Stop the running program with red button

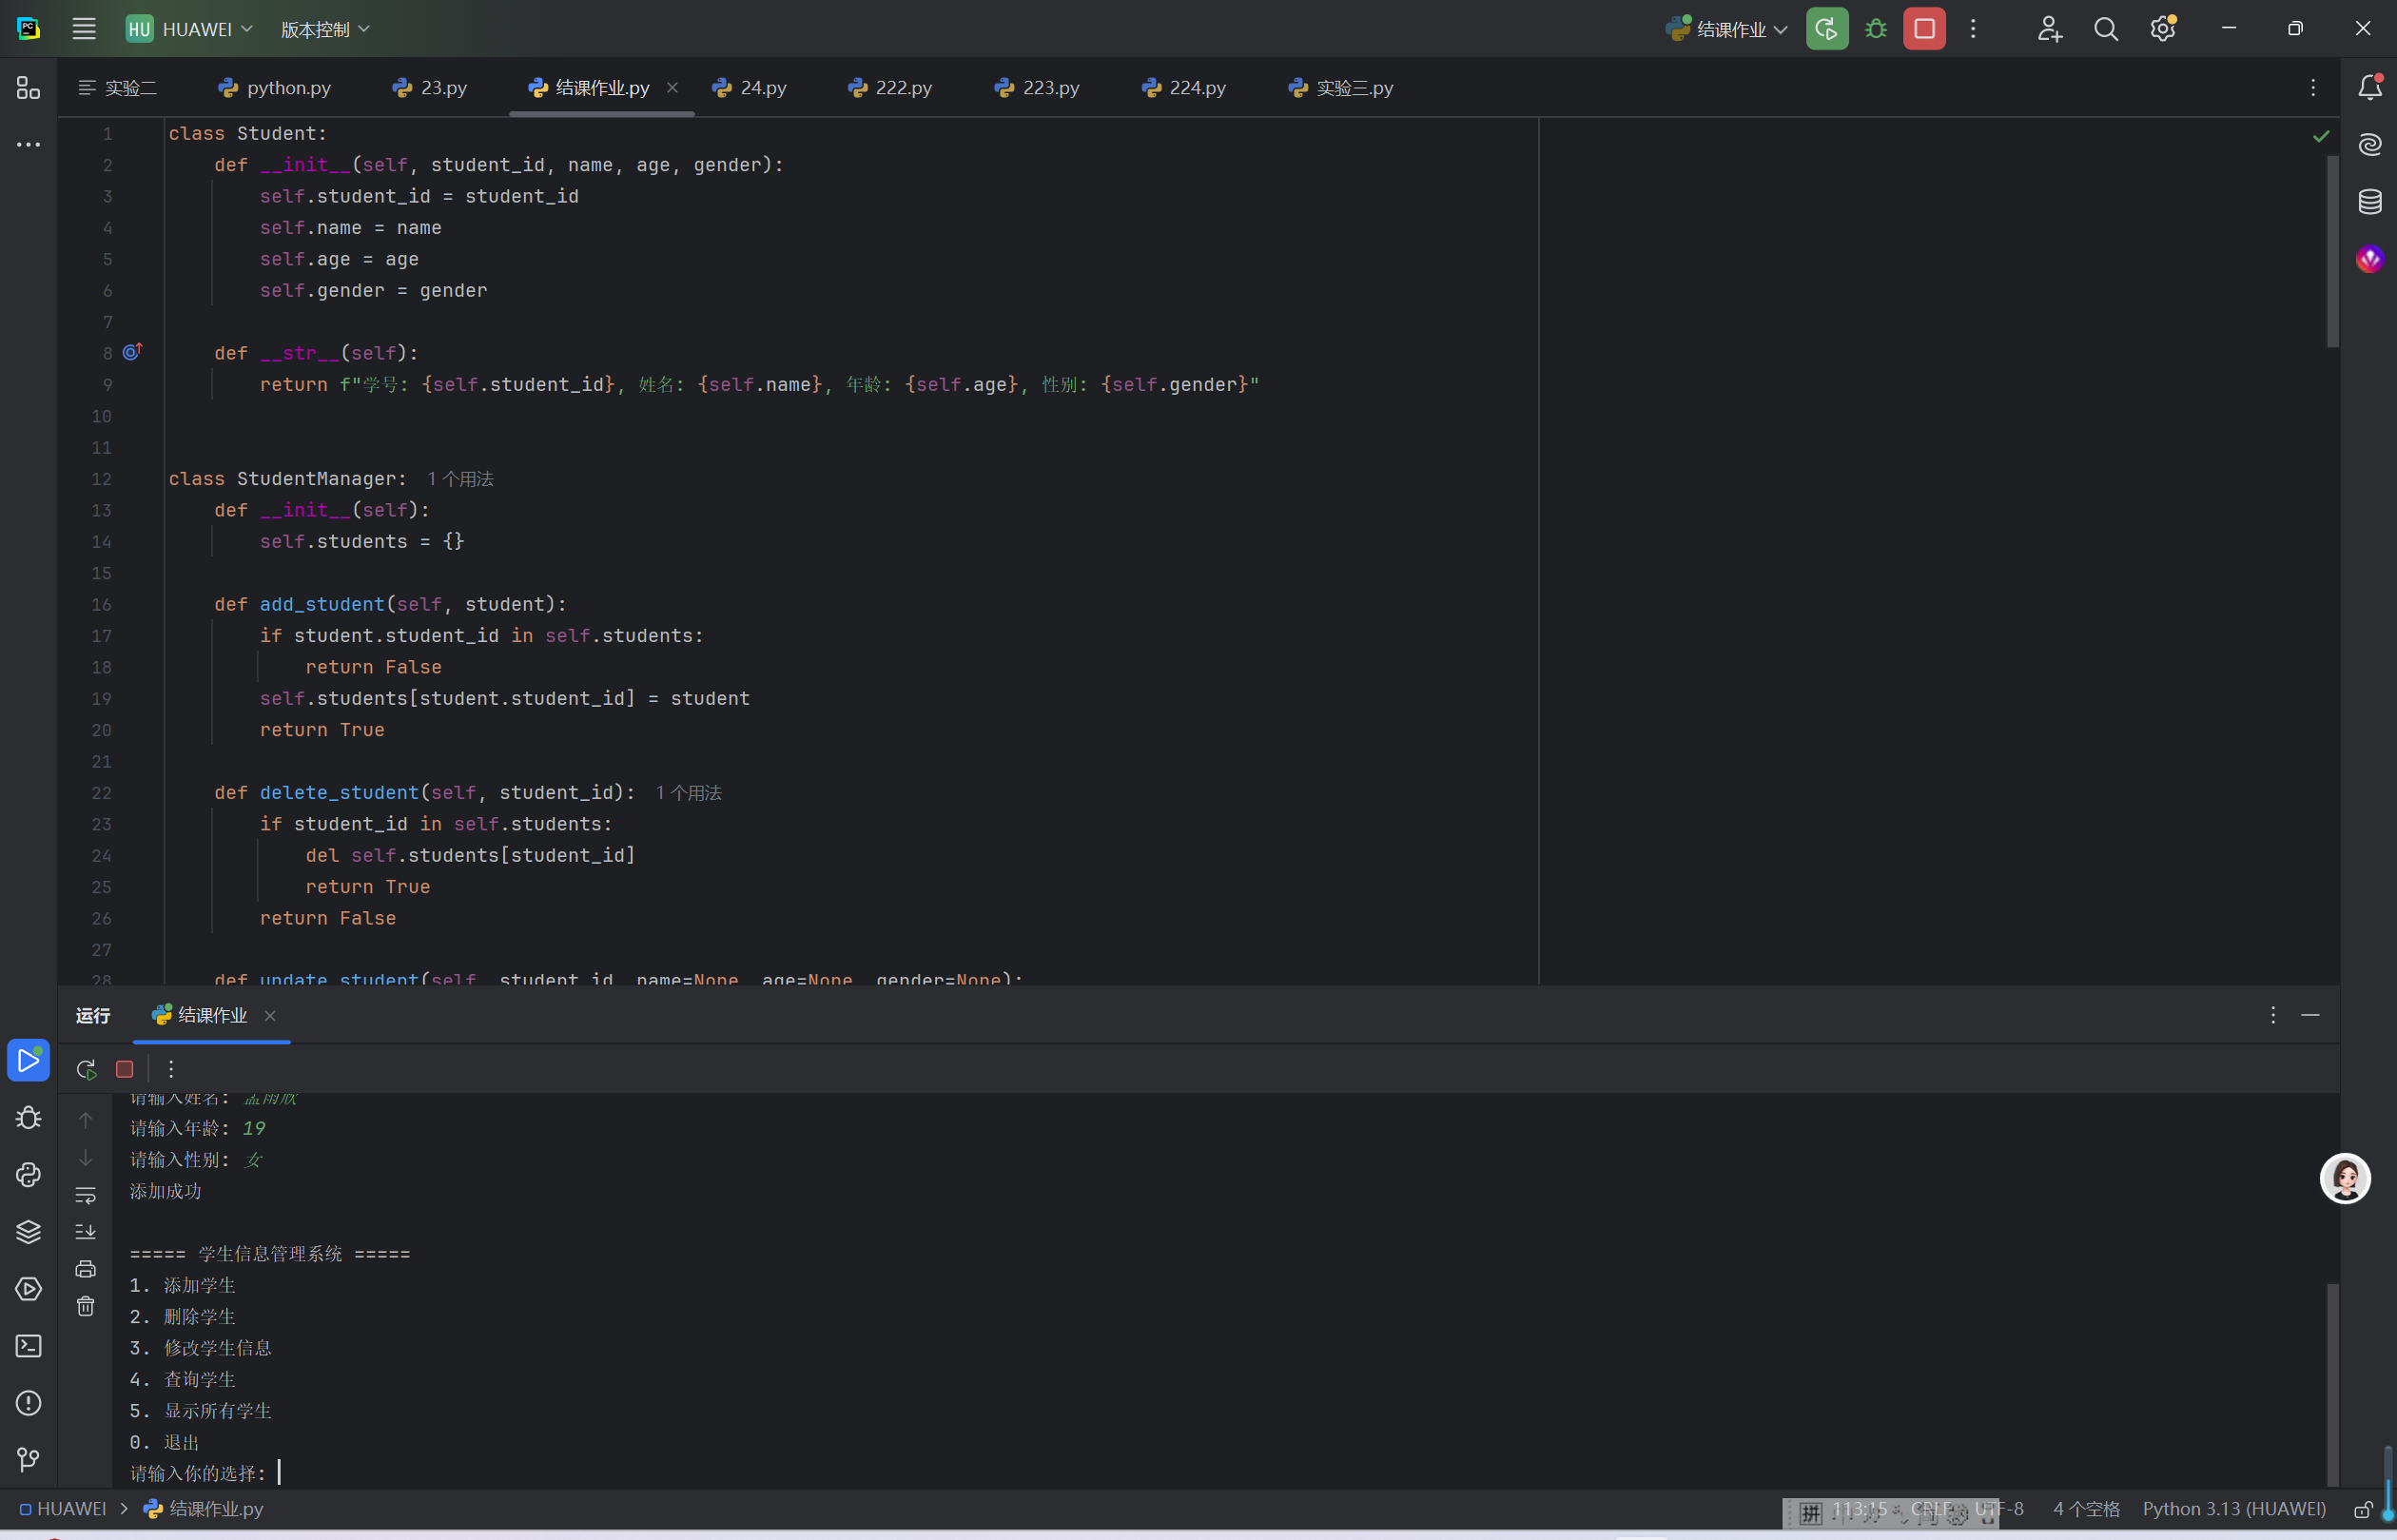point(1924,29)
